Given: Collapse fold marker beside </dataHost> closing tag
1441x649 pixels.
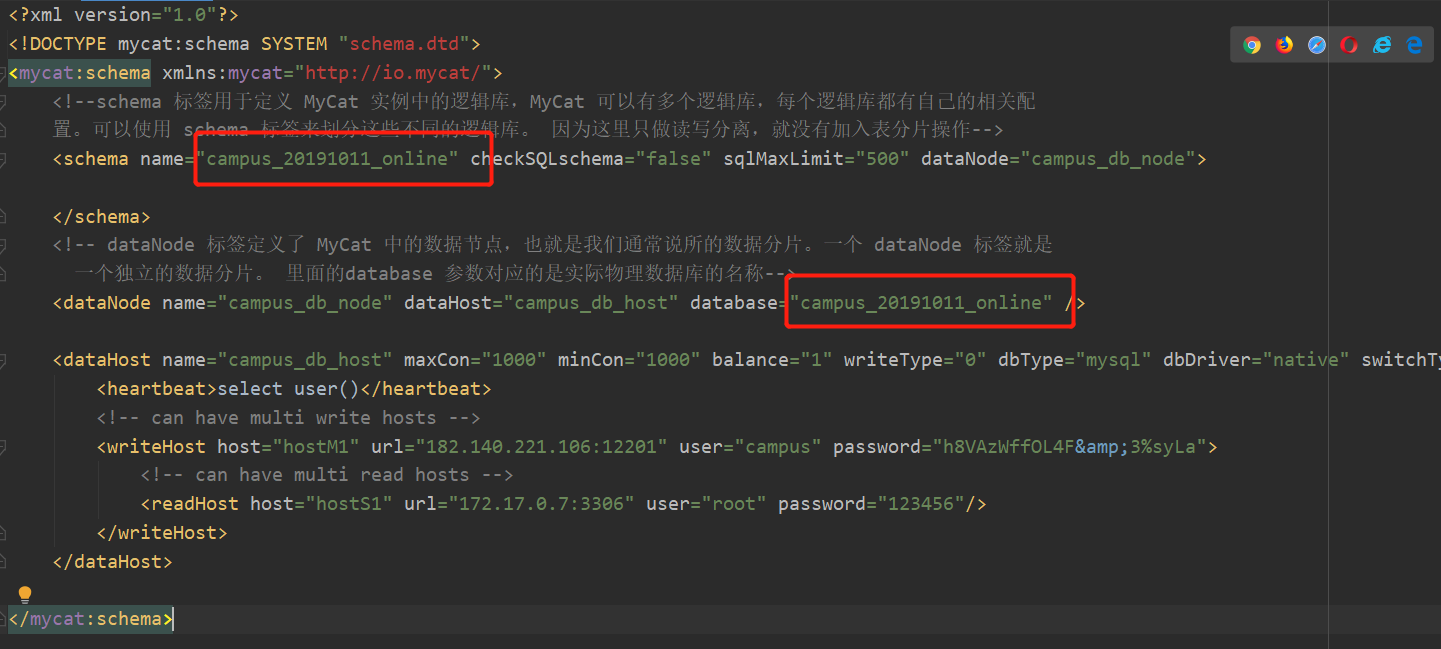Looking at the screenshot, I should pyautogui.click(x=3, y=562).
